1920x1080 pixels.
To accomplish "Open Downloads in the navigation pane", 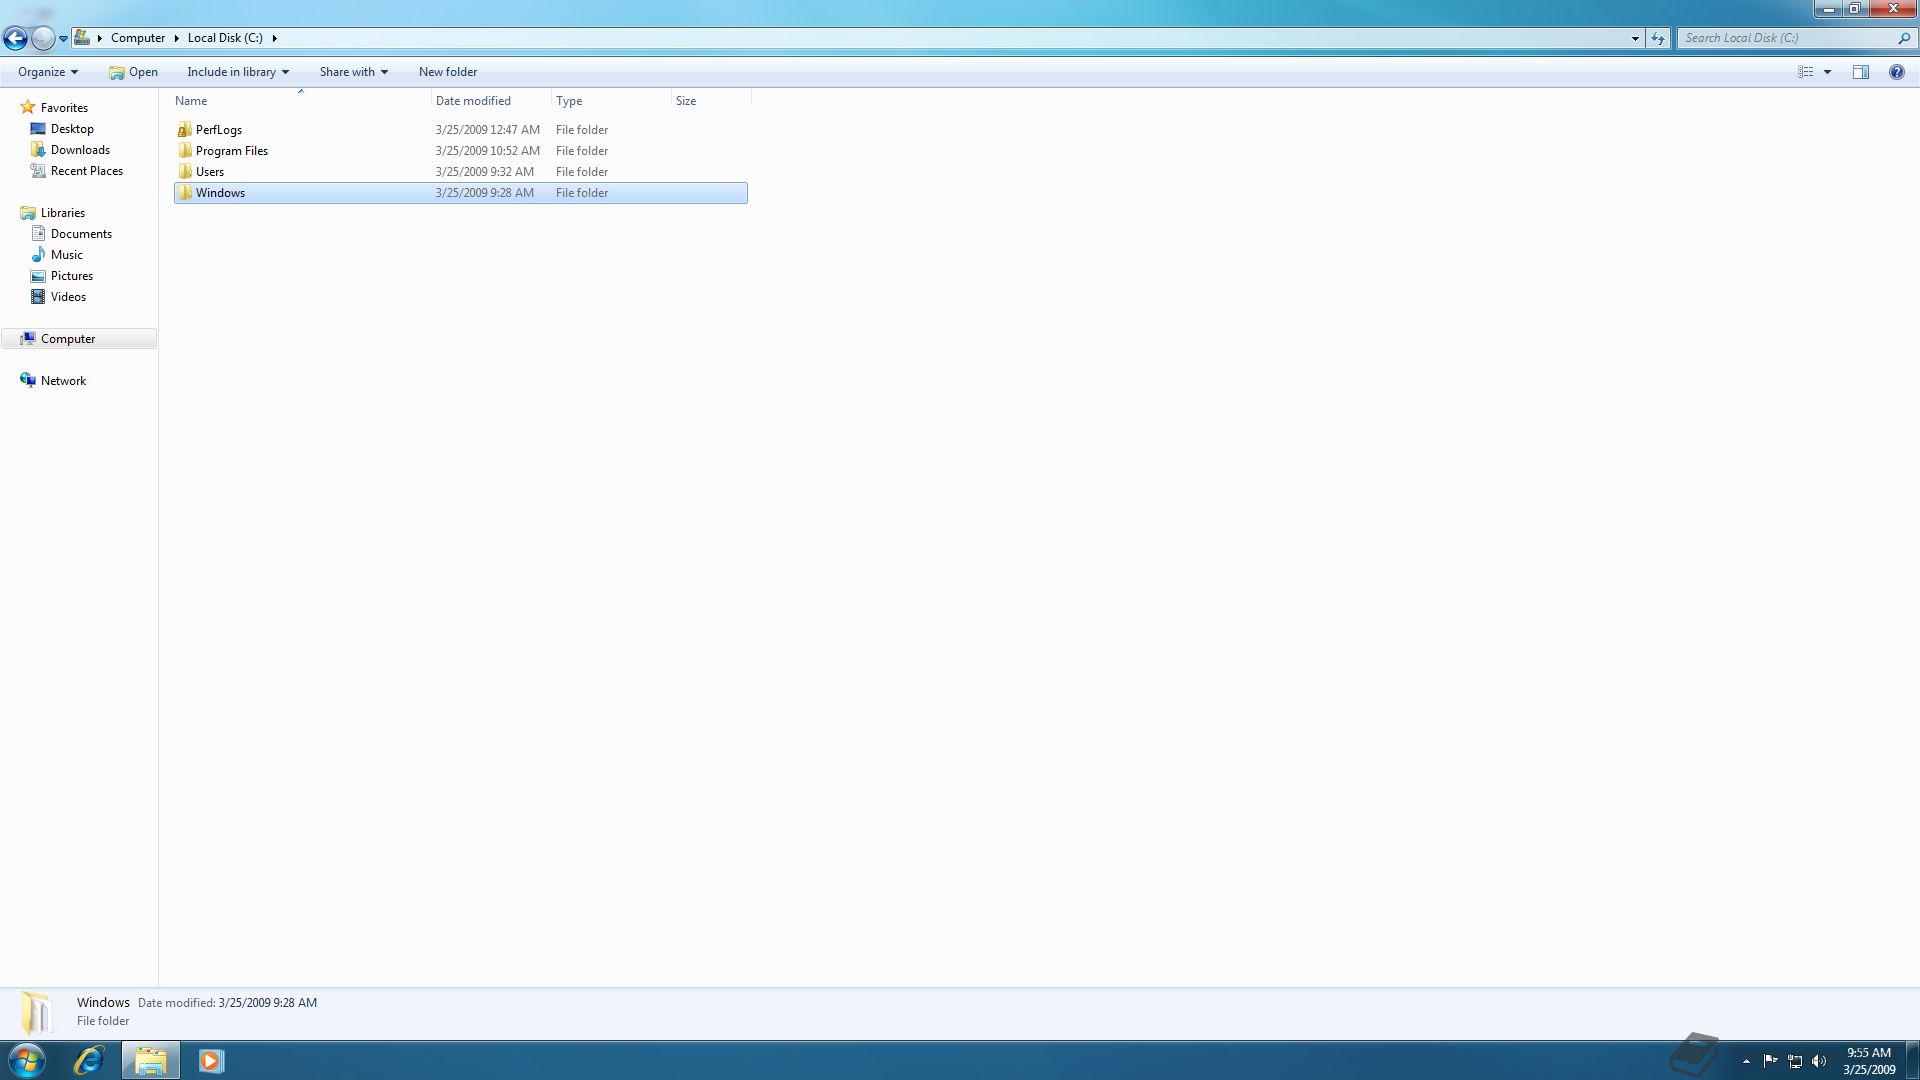I will (x=80, y=150).
